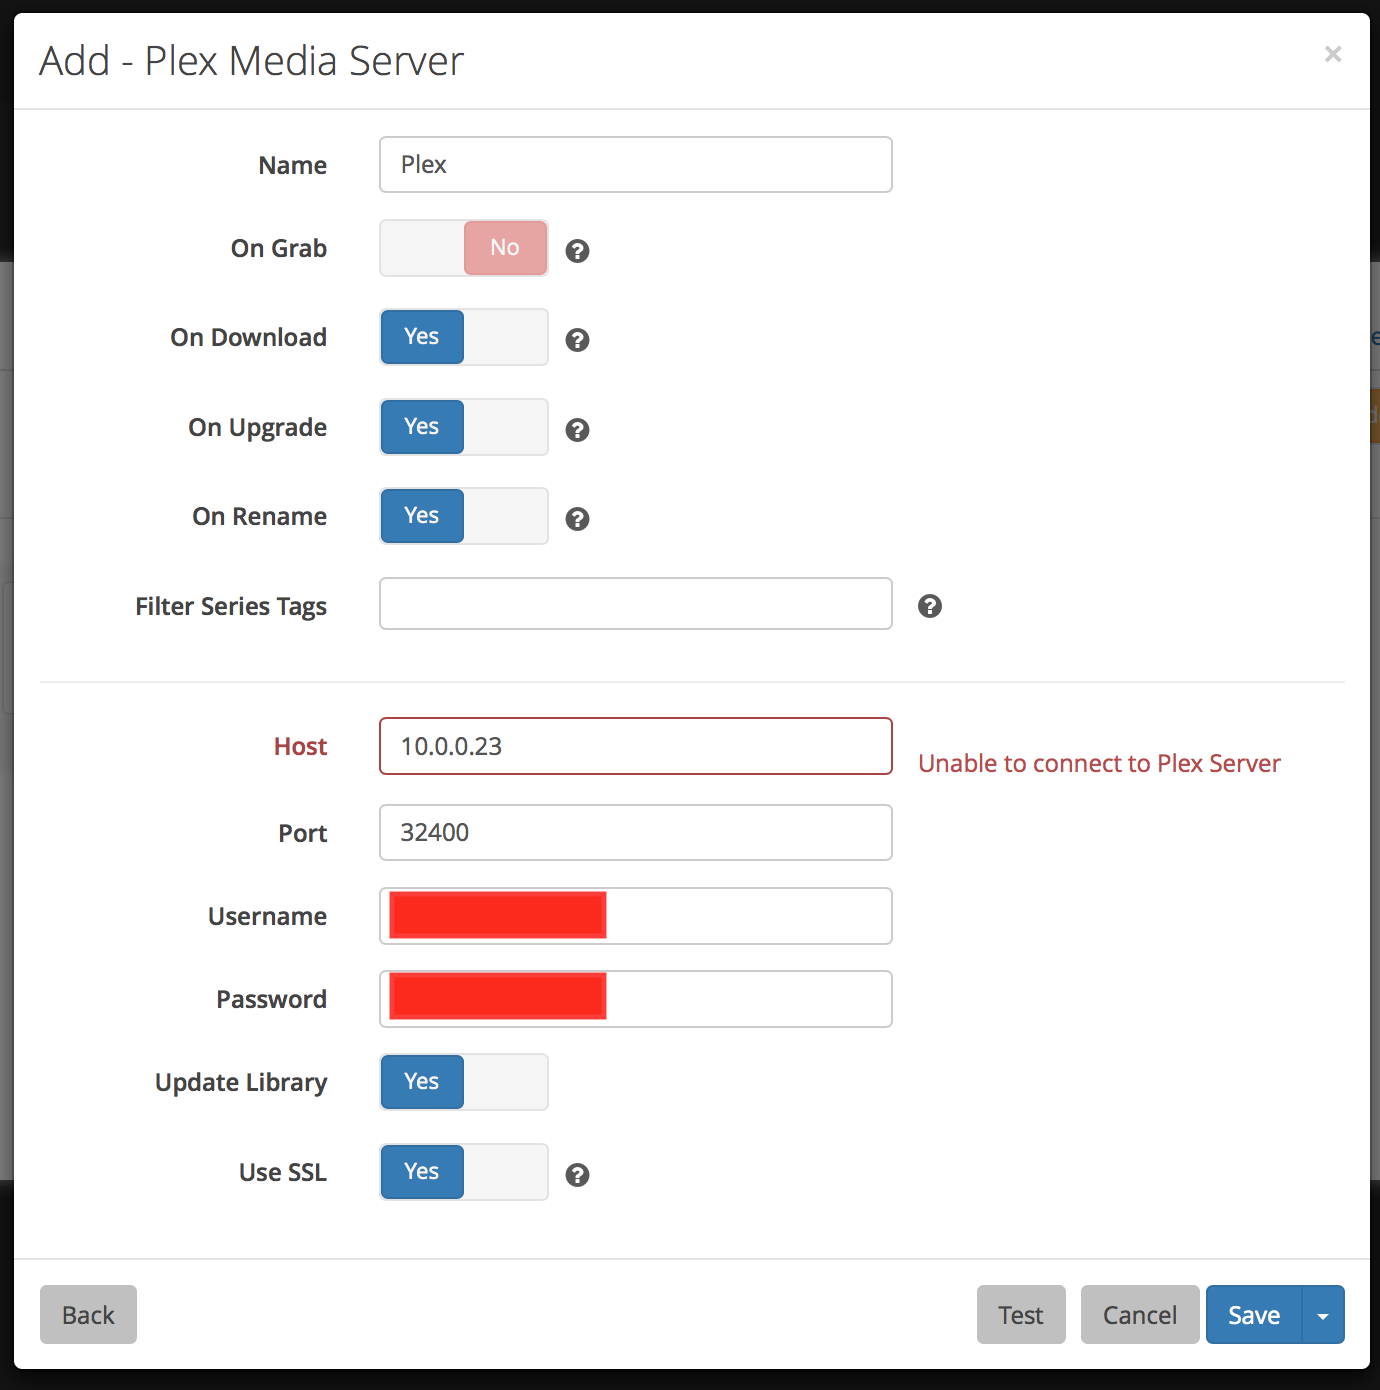Open the On Grab help icon
This screenshot has width=1380, height=1390.
click(x=577, y=251)
